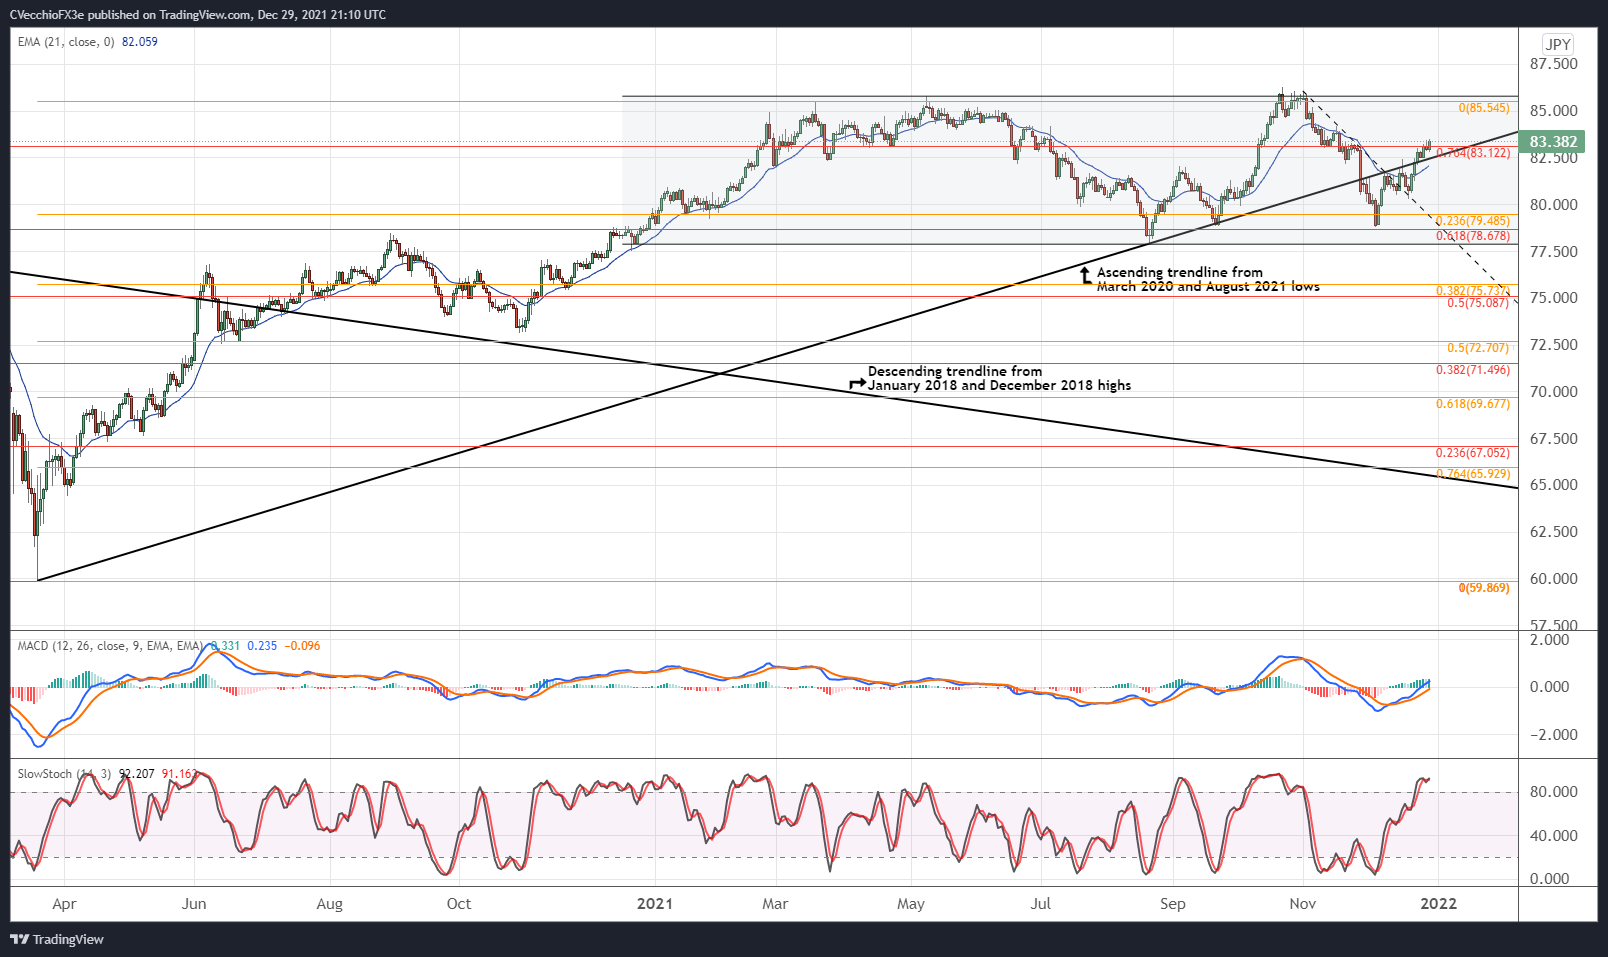
Task: Click 2.000 on the MACD axis
Action: [x=1550, y=640]
